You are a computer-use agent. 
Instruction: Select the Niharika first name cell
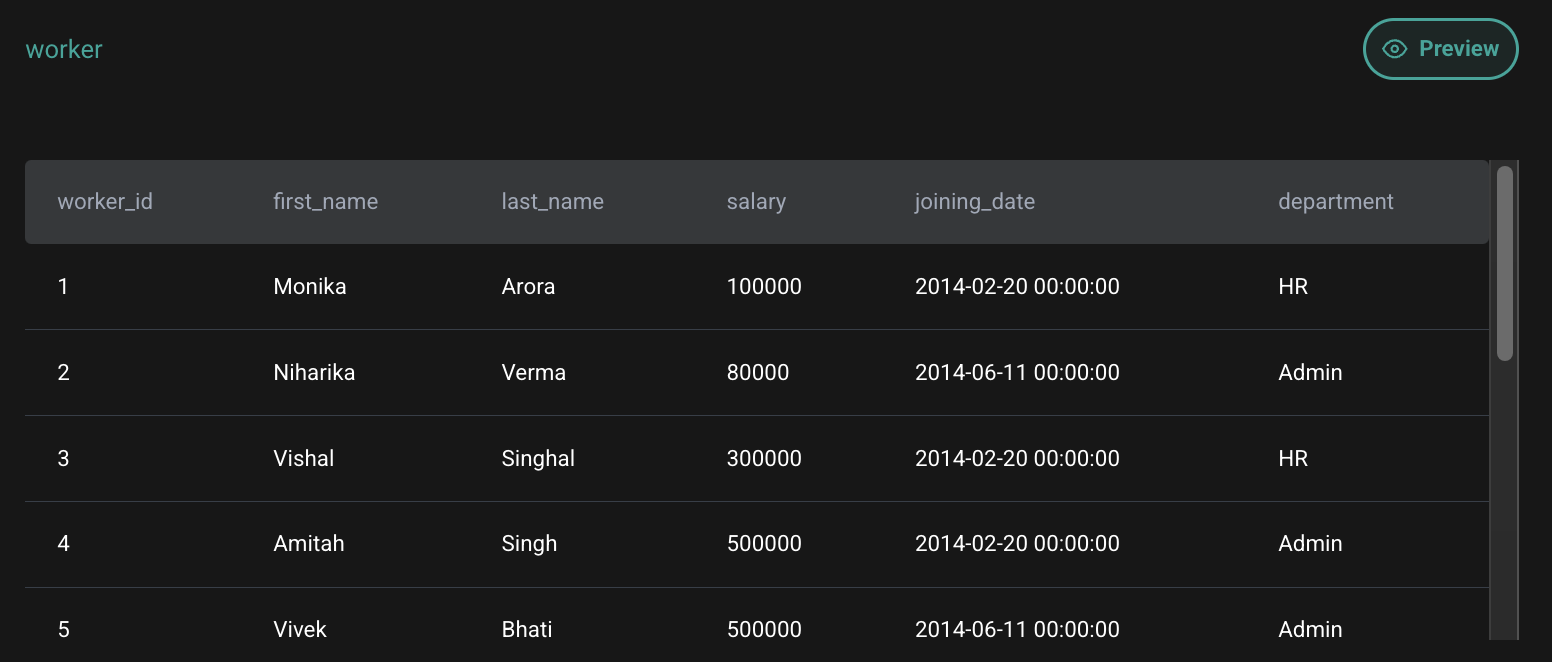[314, 373]
